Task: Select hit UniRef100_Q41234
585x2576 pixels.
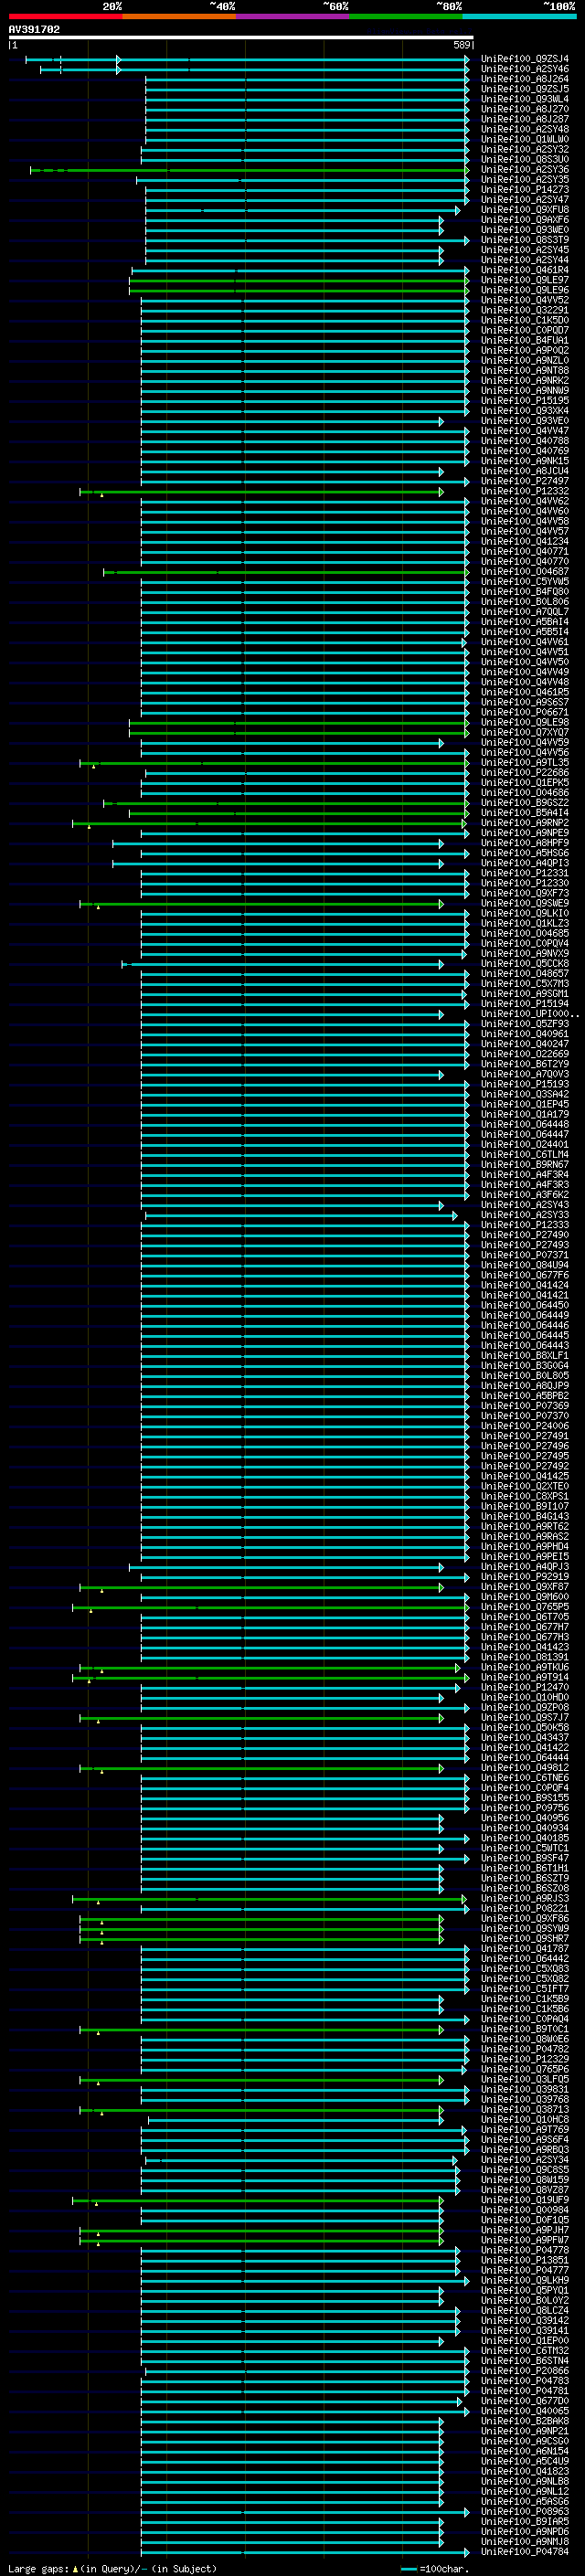Action: (x=525, y=542)
